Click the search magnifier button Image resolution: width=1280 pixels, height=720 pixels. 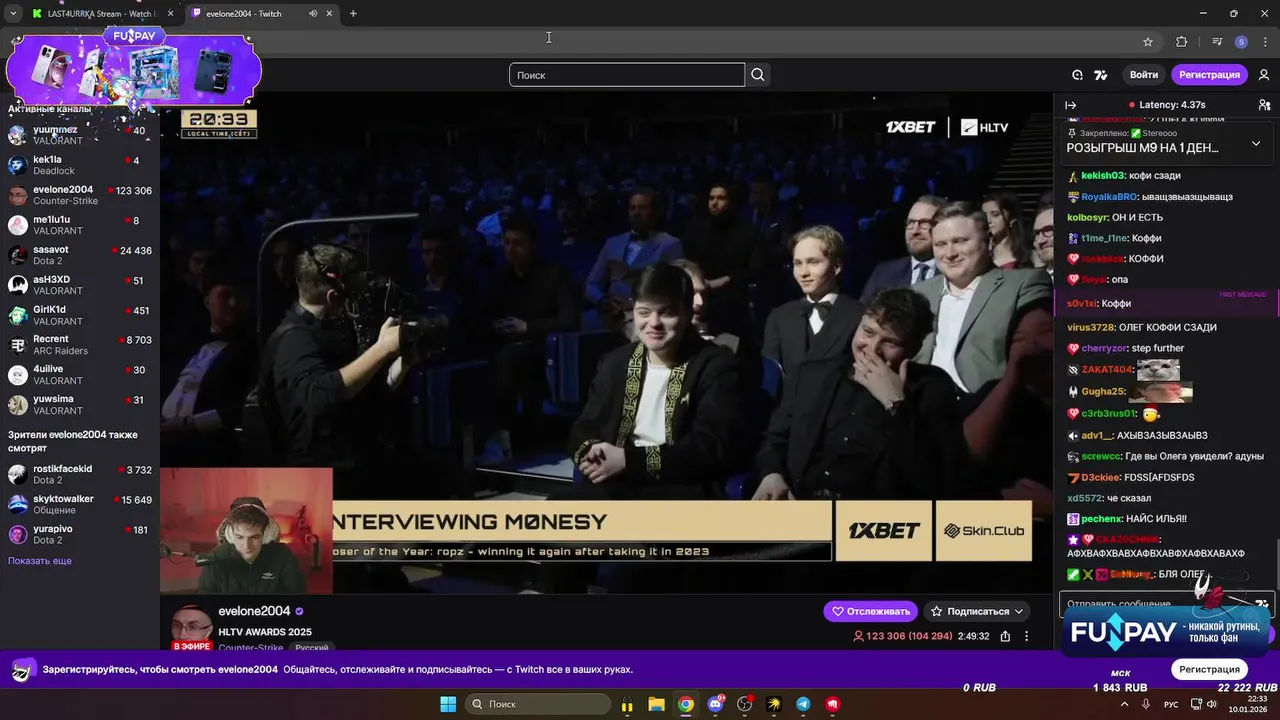[758, 75]
